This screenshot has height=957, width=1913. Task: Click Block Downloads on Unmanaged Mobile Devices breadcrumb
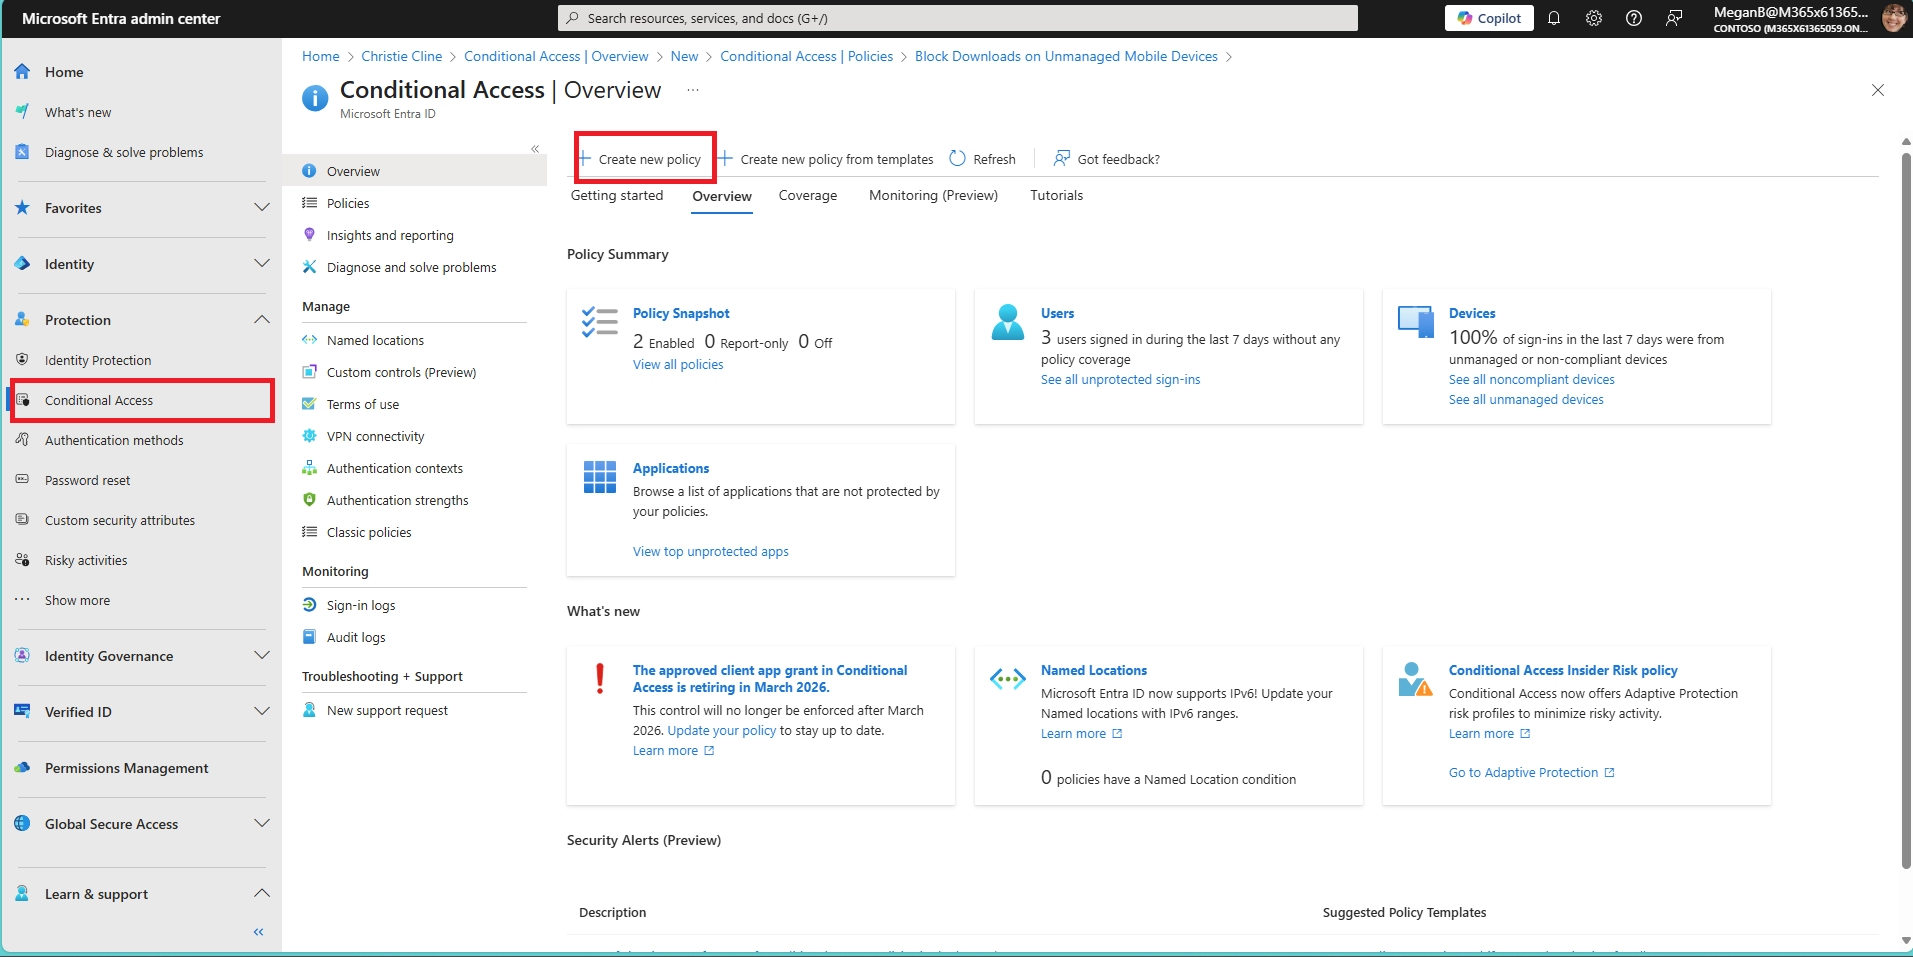[x=1066, y=56]
